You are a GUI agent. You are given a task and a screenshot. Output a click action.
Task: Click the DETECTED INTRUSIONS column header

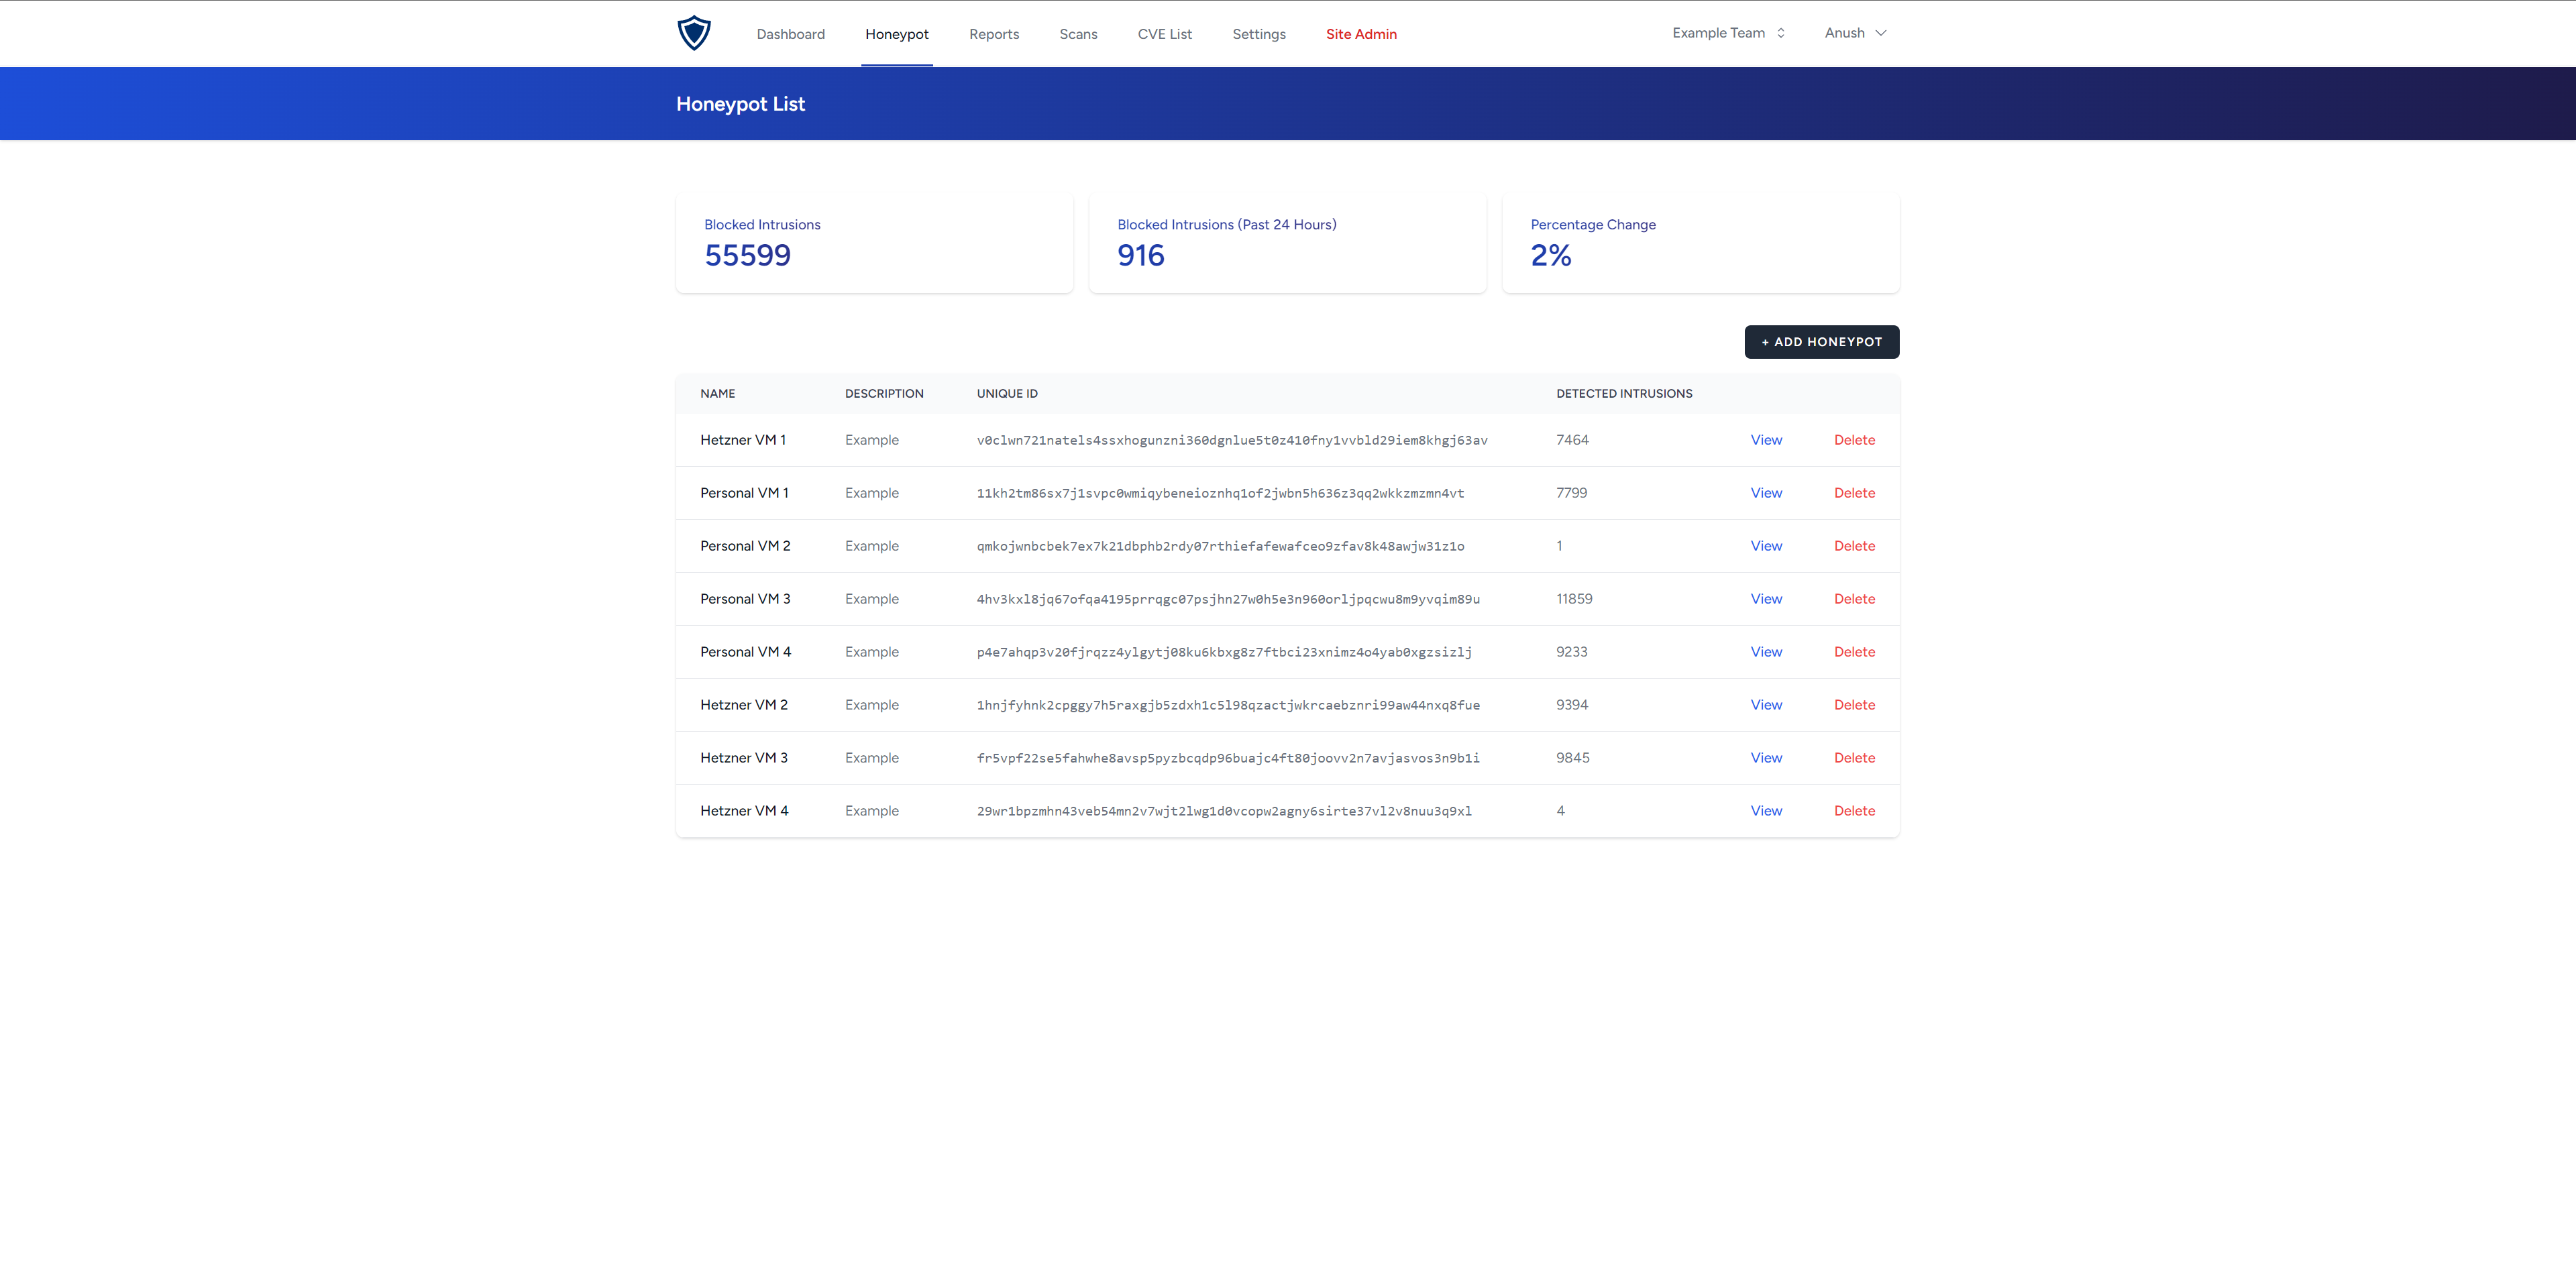1624,394
